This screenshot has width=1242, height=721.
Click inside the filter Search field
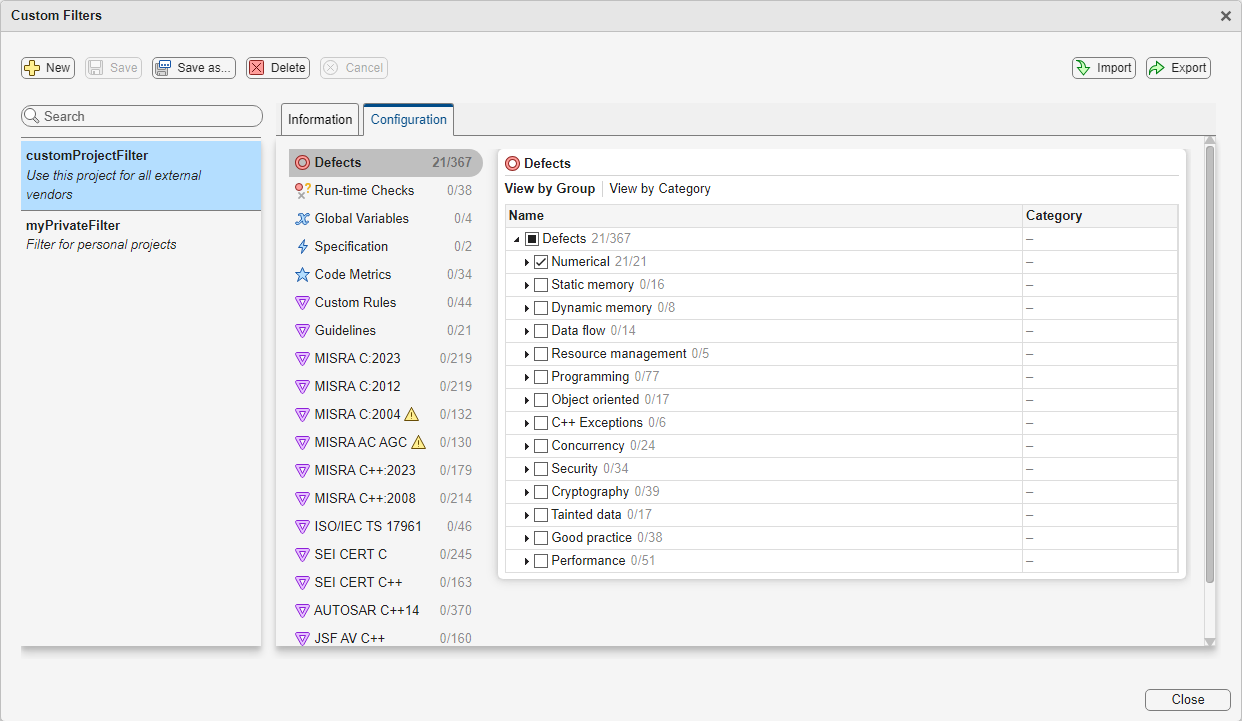tap(140, 116)
